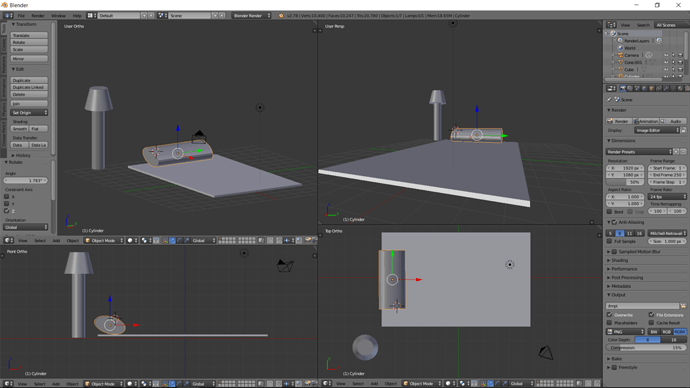Uncheck the Z constraint axis checkbox

[x=7, y=211]
